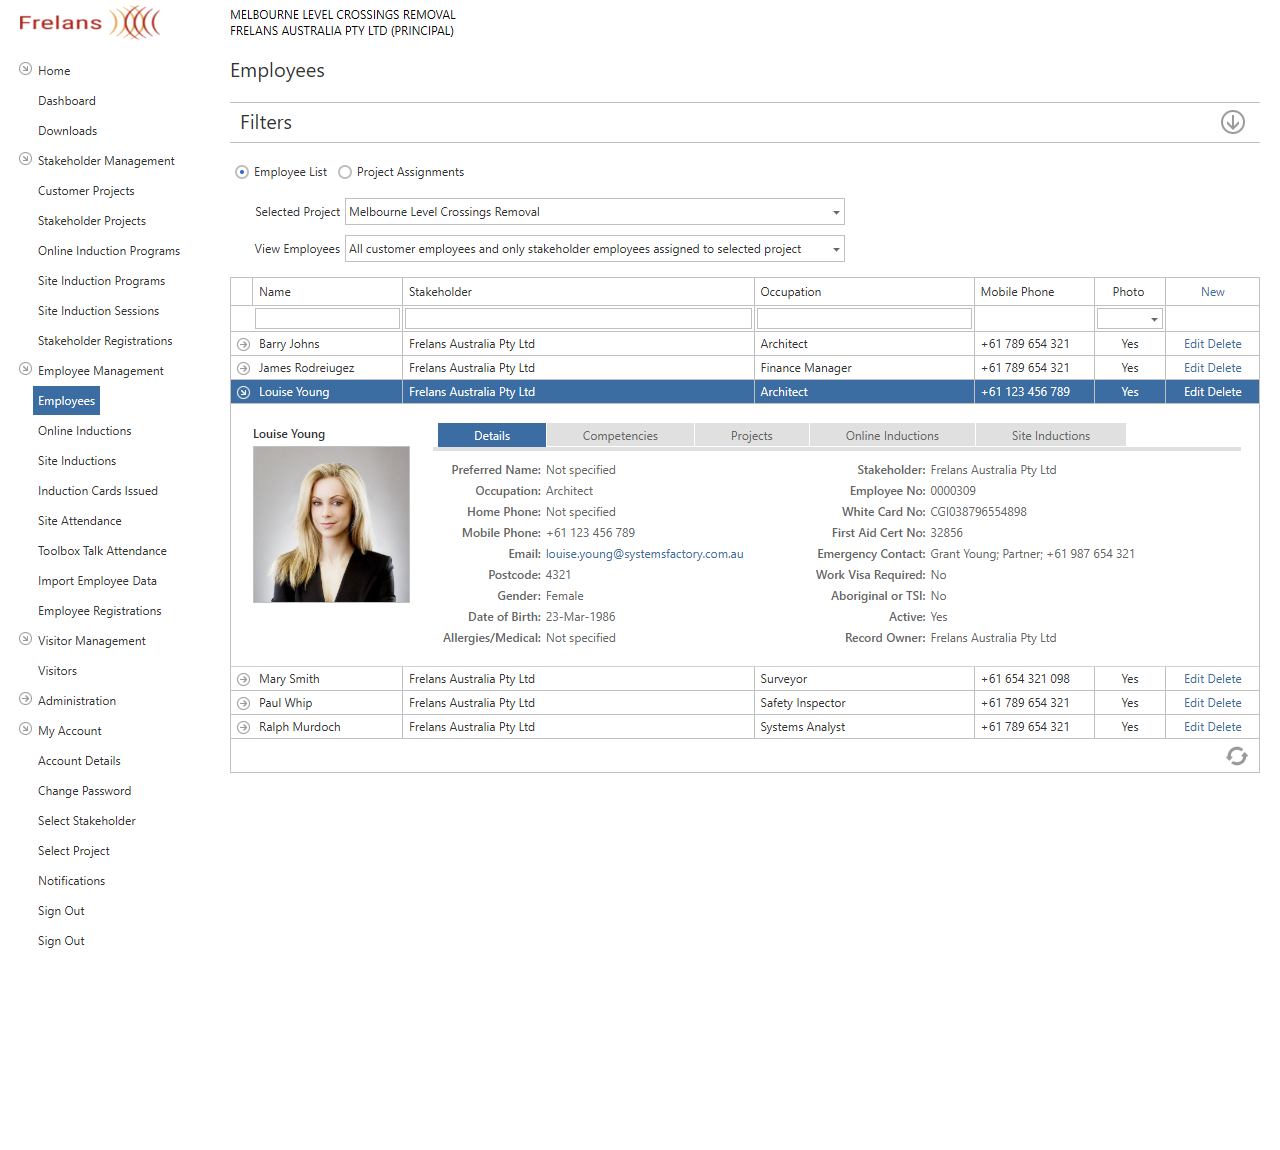This screenshot has height=1150, width=1280.
Task: Expand James Rodreiugez row arrow icon
Action: pos(243,368)
